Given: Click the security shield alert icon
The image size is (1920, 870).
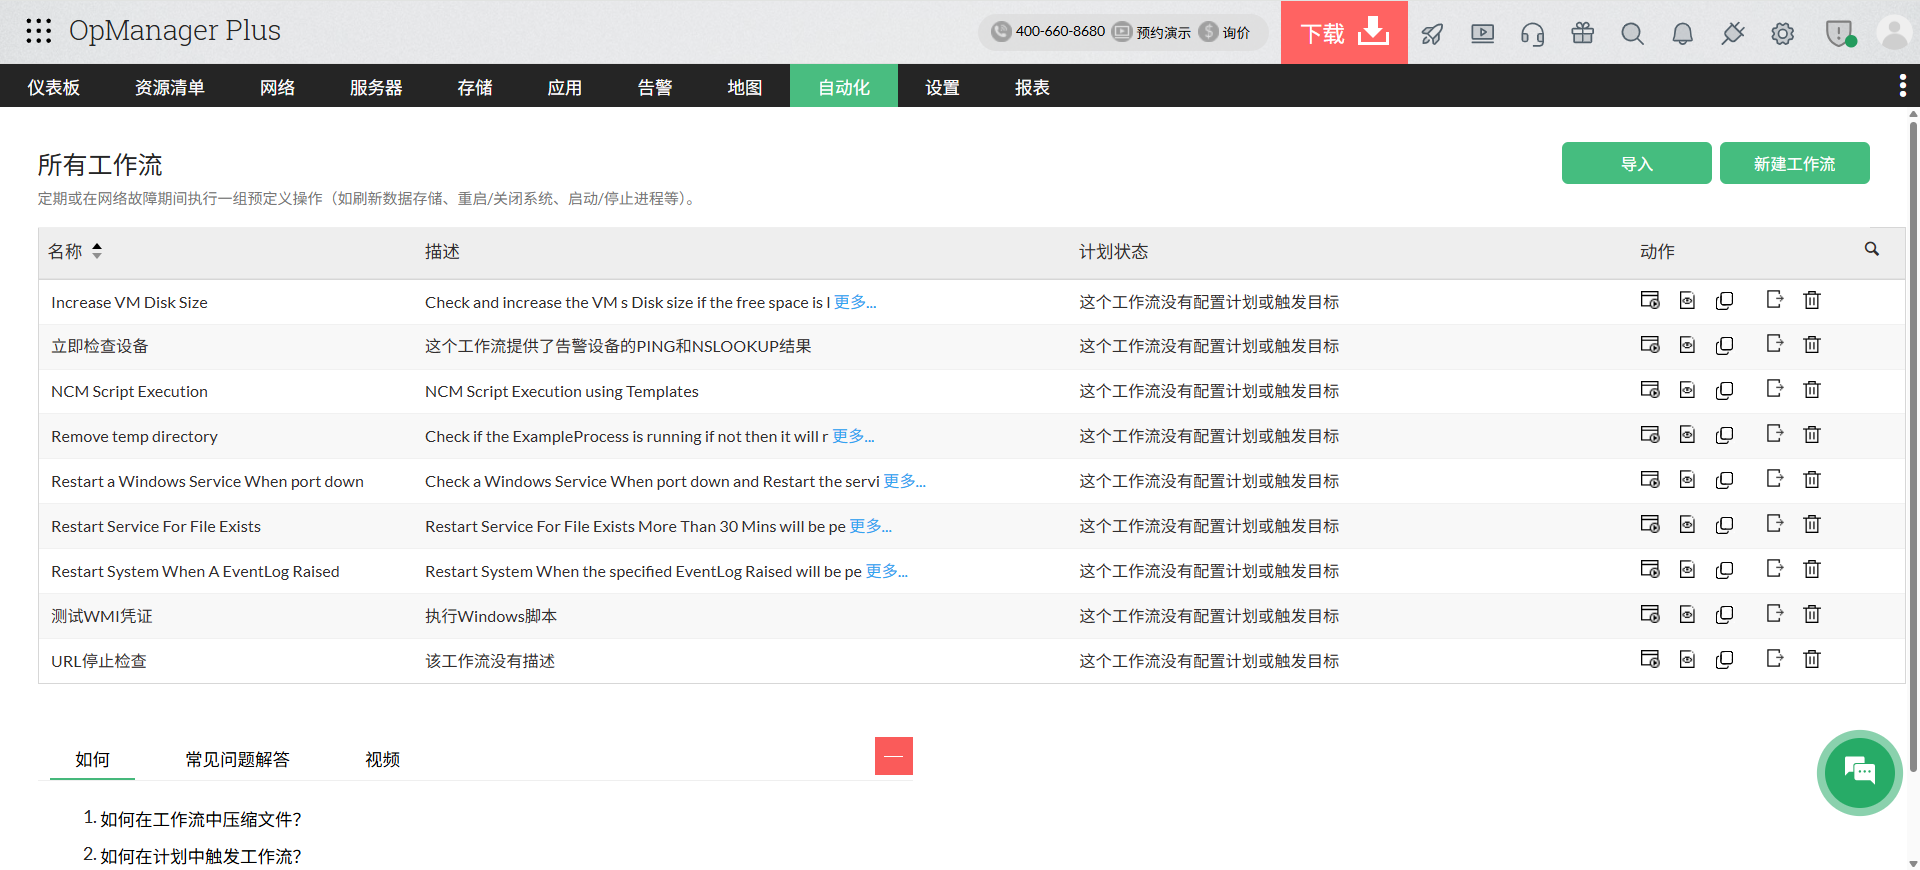Looking at the screenshot, I should pyautogui.click(x=1840, y=34).
